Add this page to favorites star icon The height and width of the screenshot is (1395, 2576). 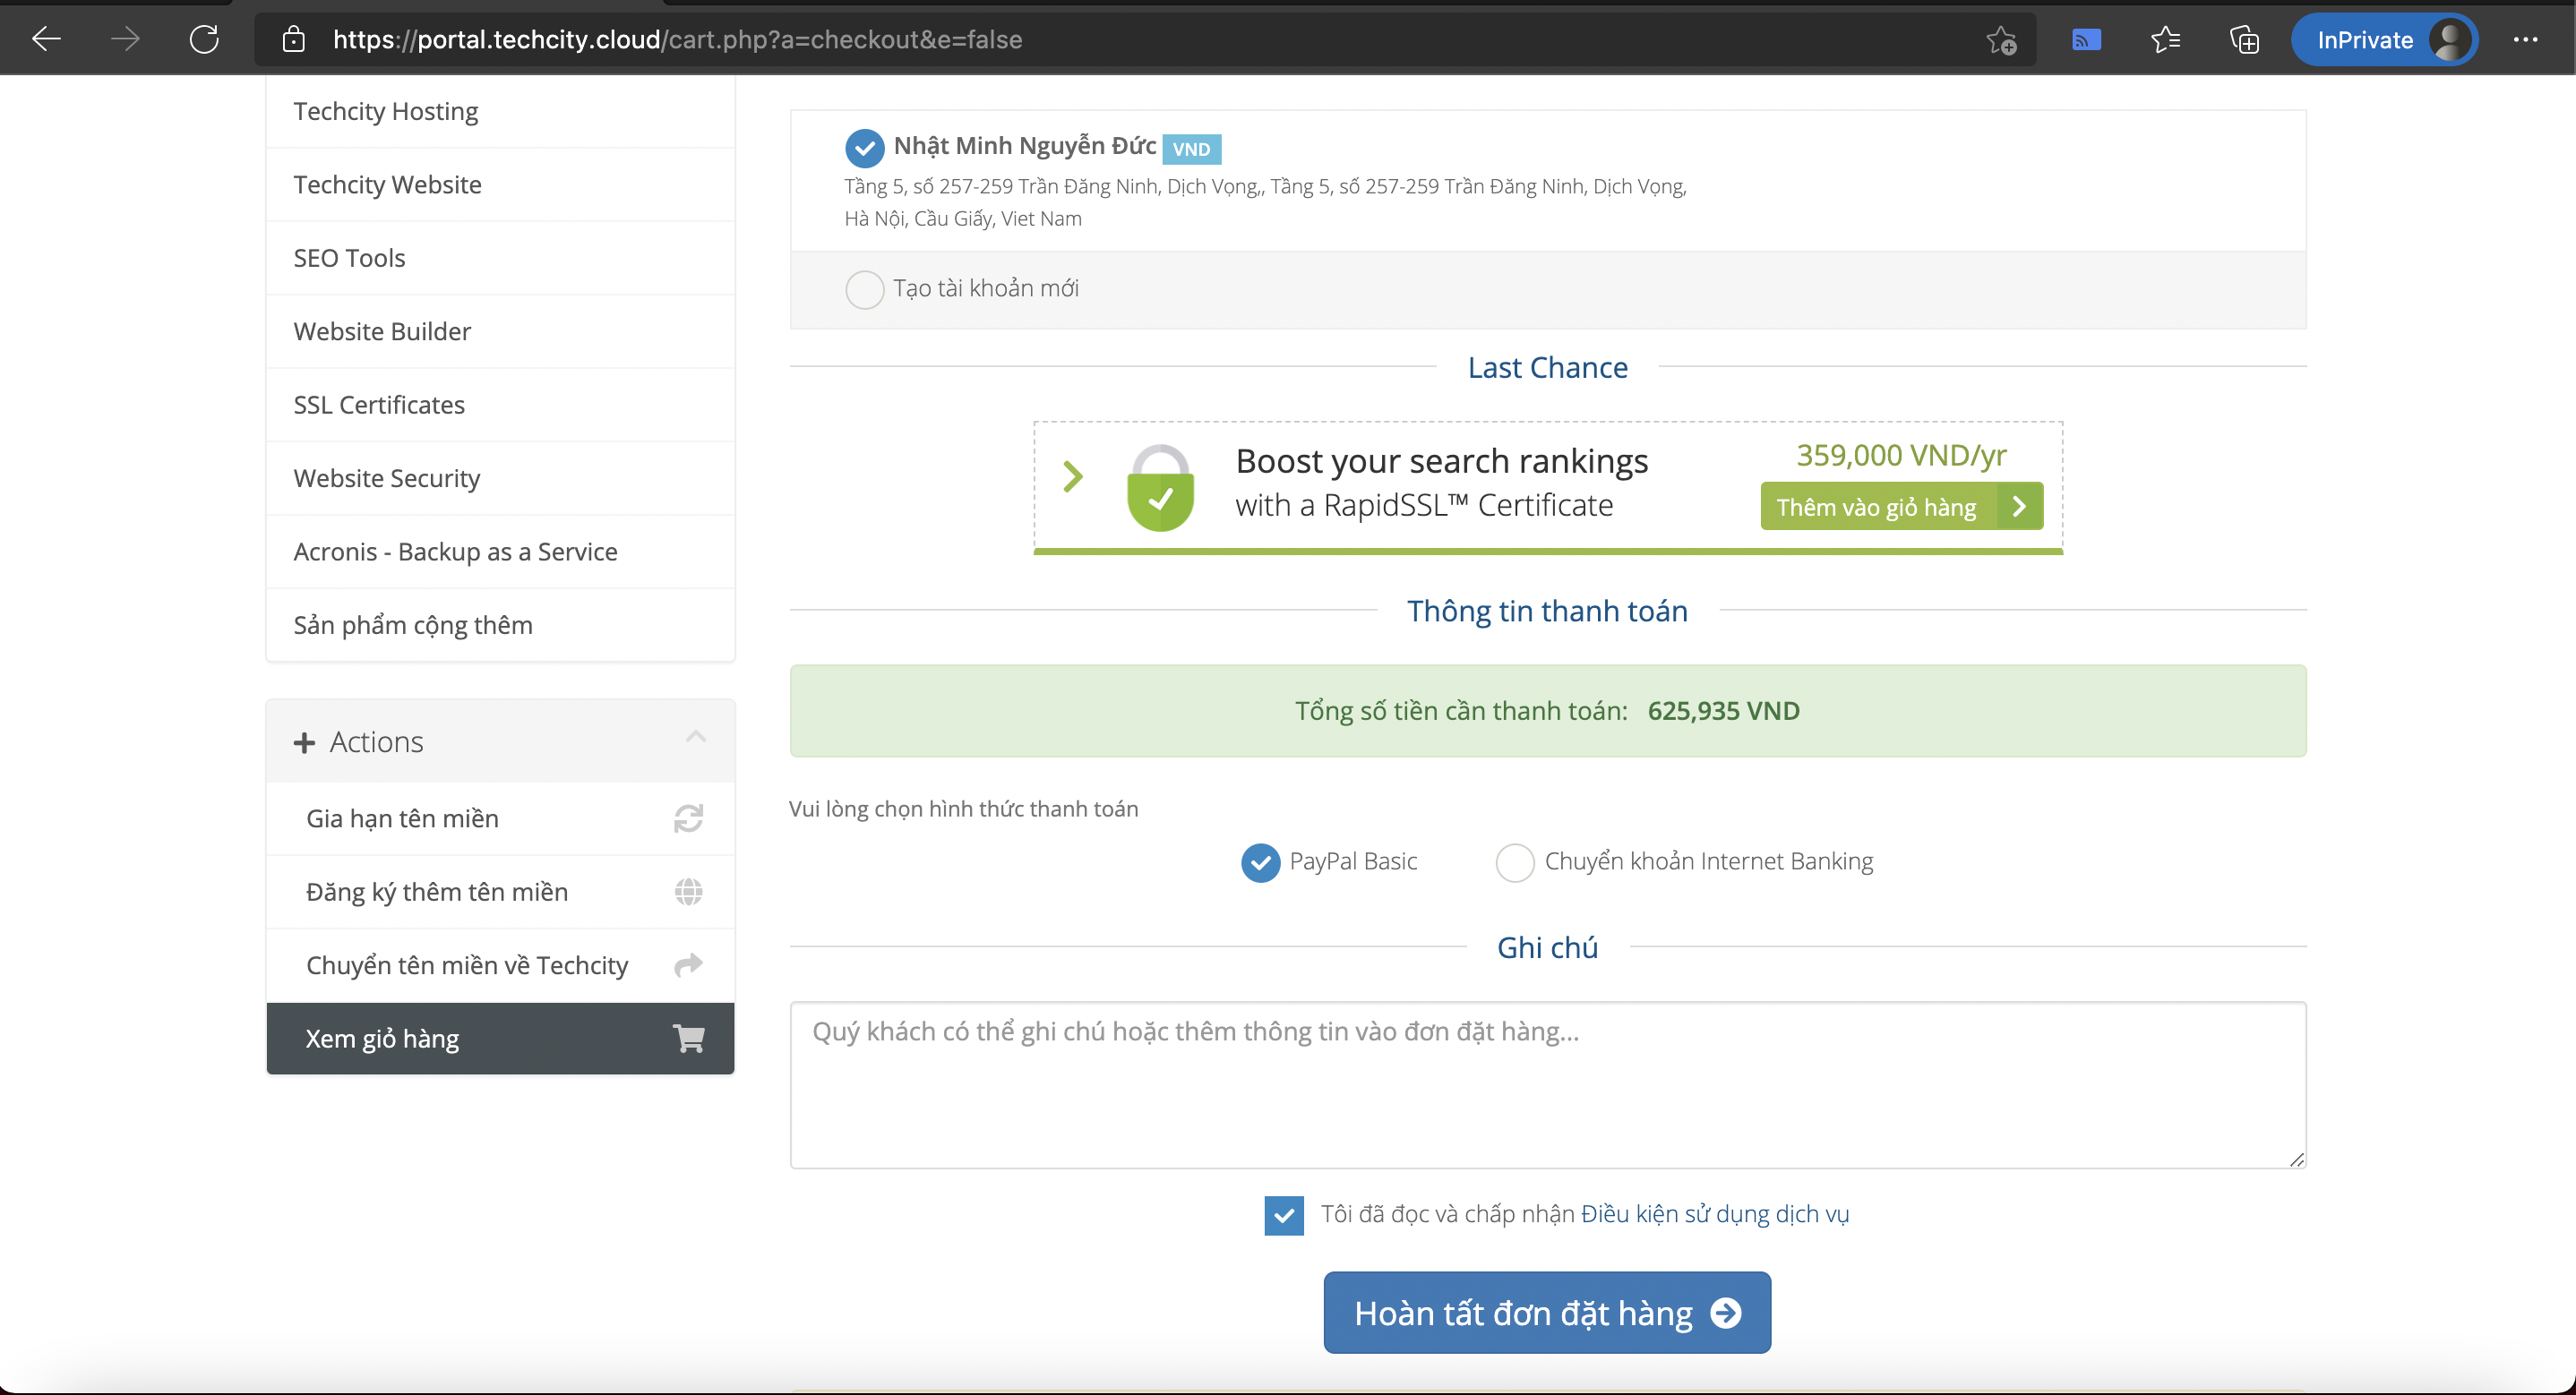2001,40
